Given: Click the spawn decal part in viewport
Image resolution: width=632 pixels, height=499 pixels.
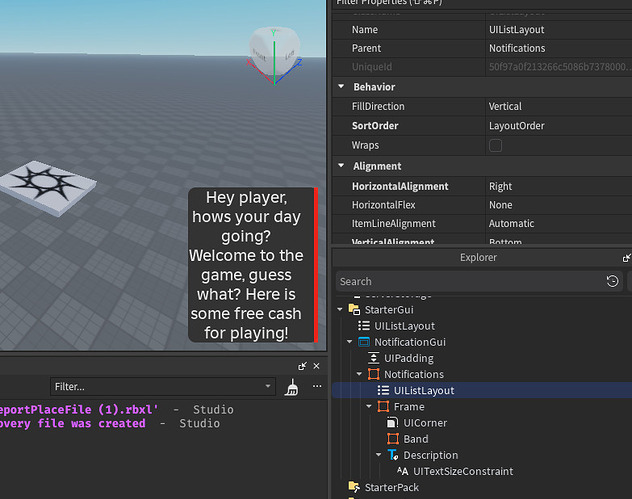Looking at the screenshot, I should [x=48, y=187].
